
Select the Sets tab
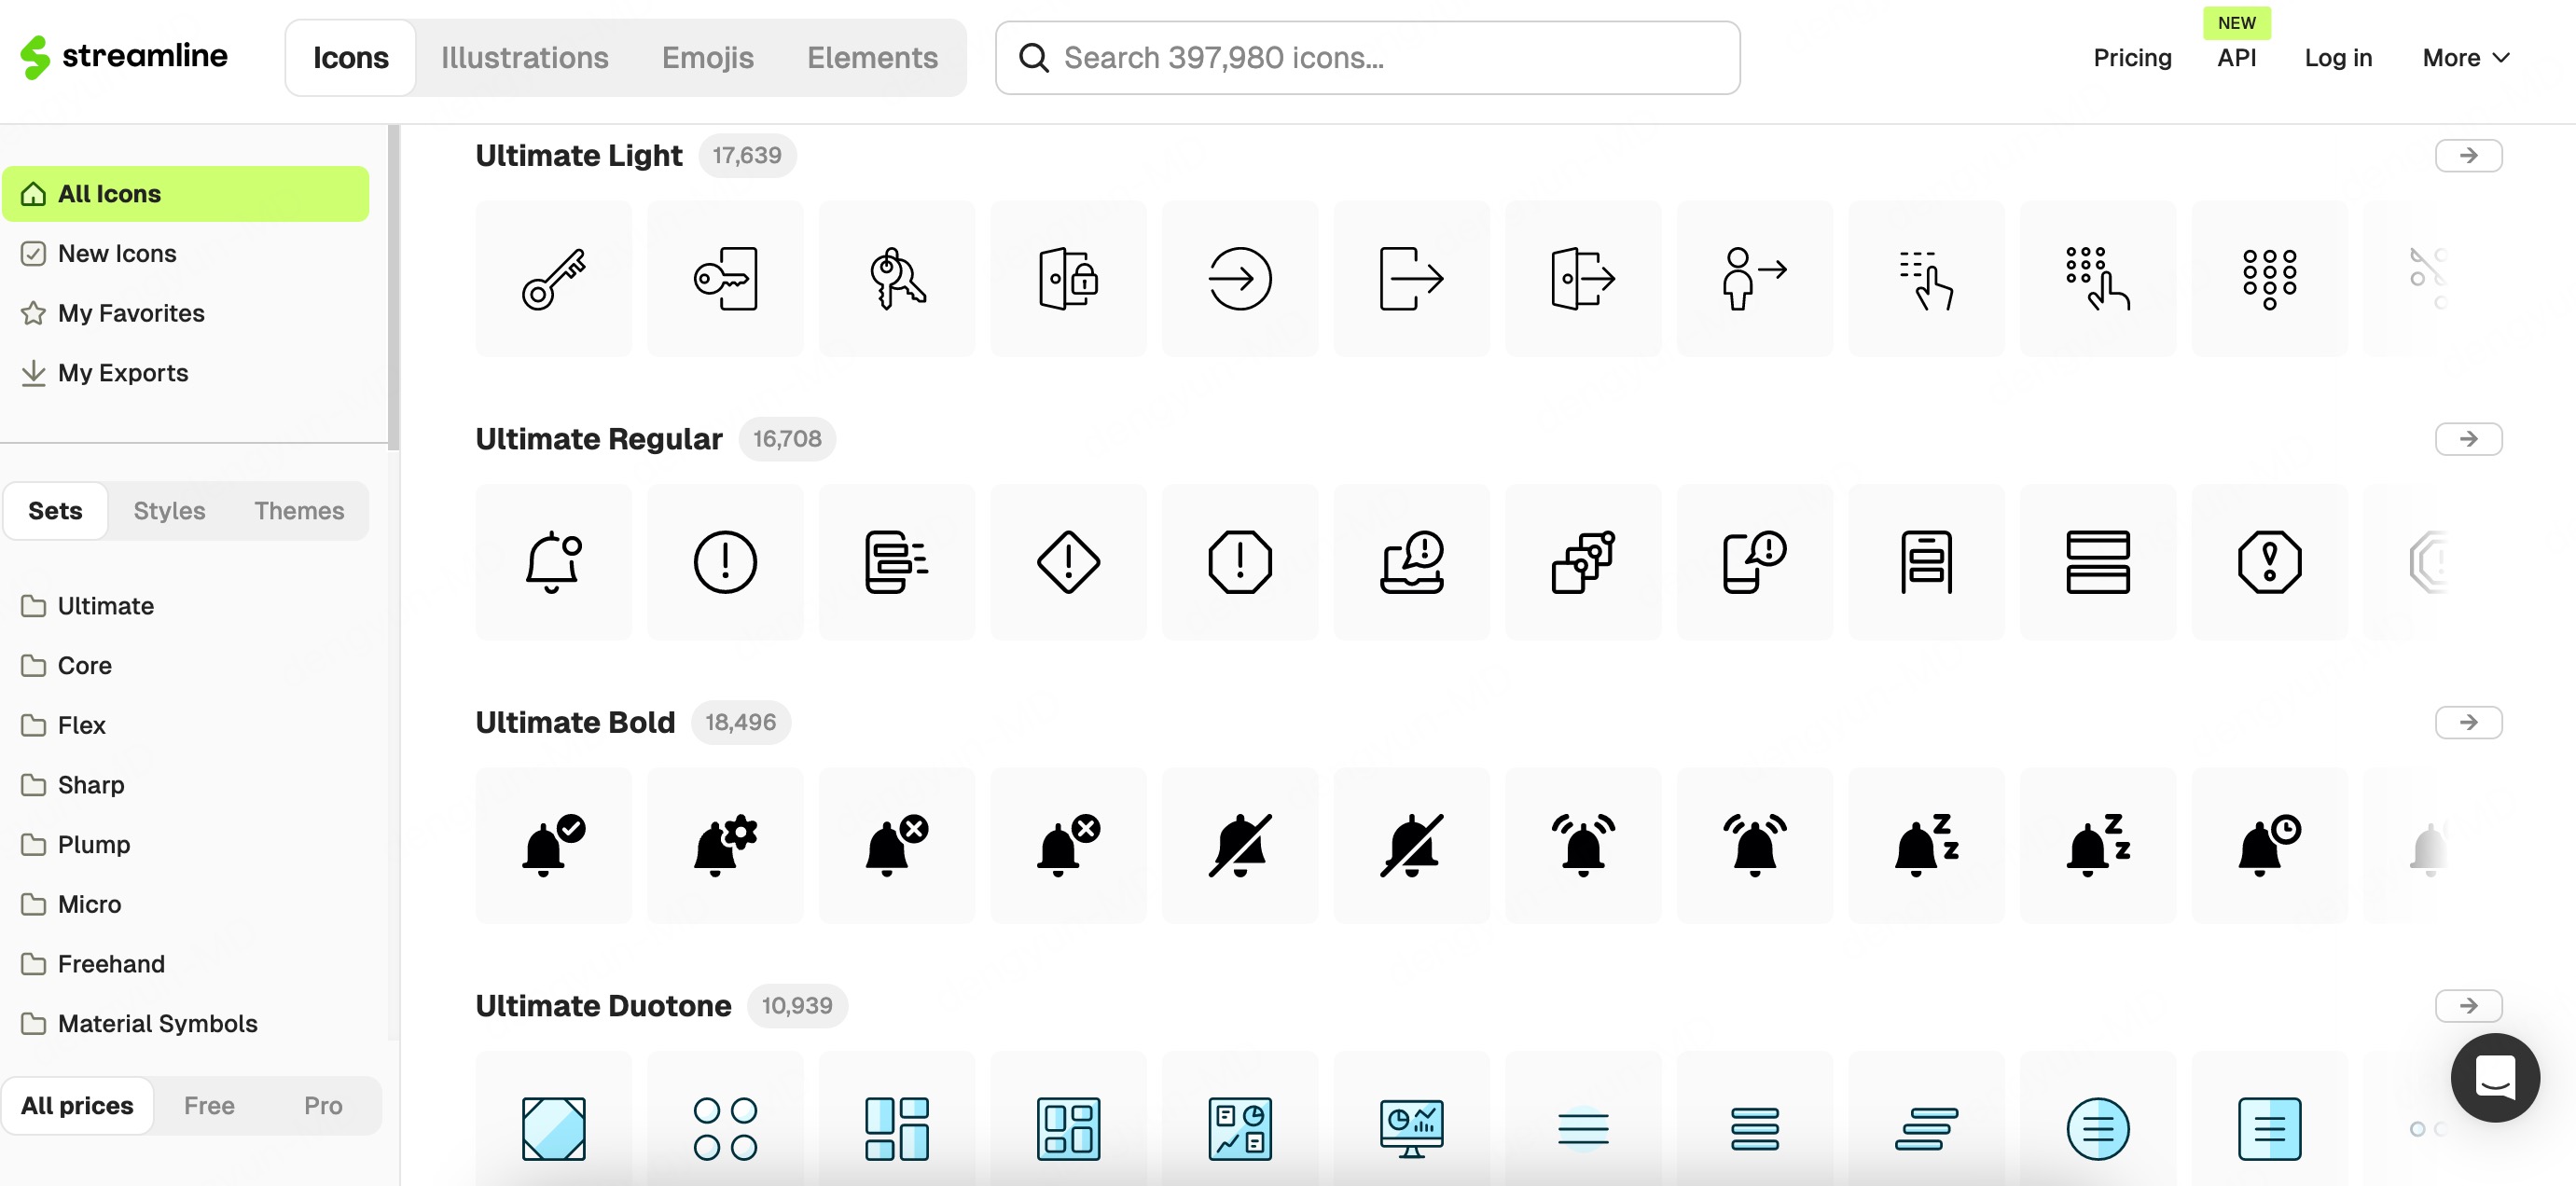pyautogui.click(x=55, y=510)
